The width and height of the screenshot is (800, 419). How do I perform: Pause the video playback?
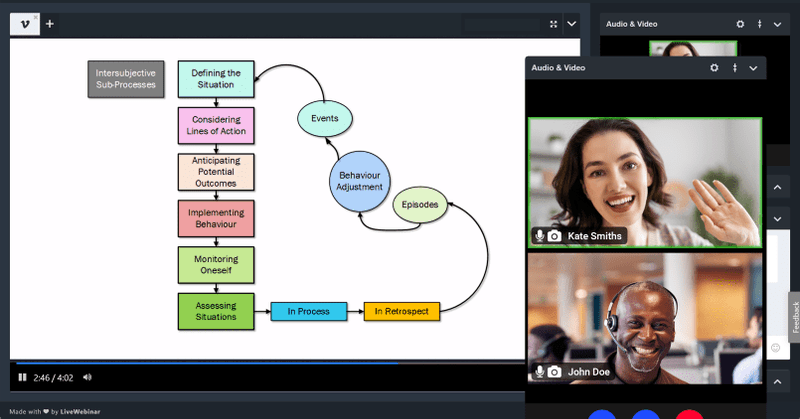tap(22, 377)
